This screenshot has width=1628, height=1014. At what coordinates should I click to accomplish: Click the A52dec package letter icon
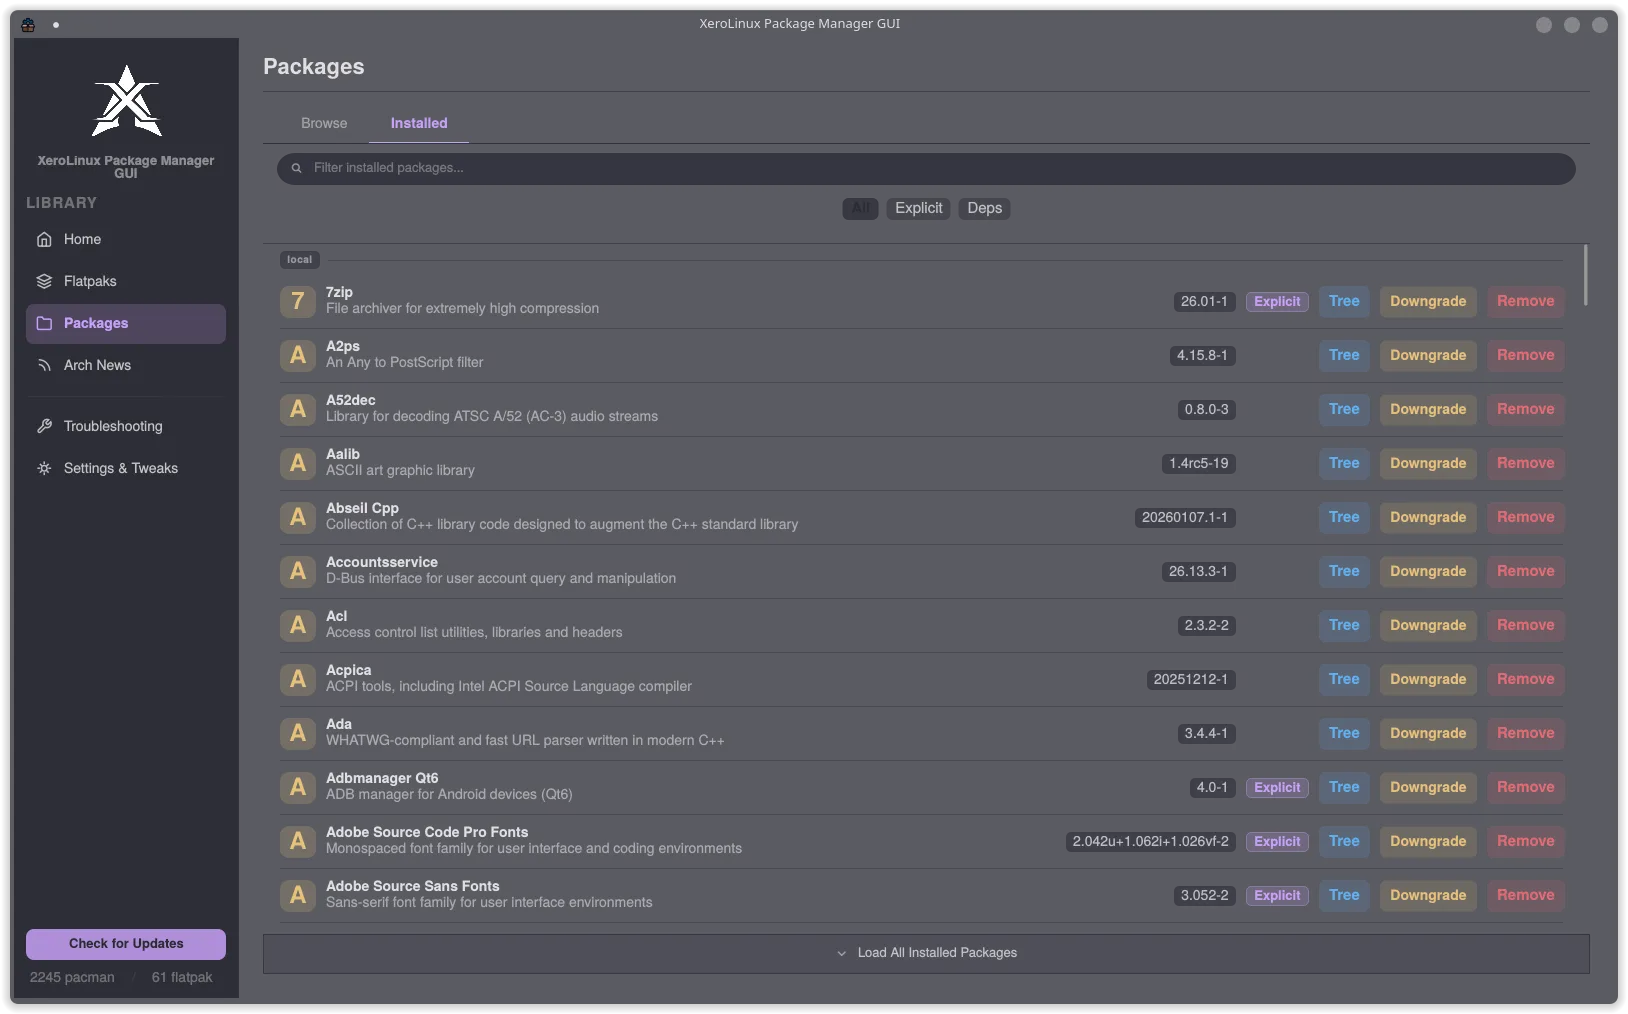click(x=298, y=409)
